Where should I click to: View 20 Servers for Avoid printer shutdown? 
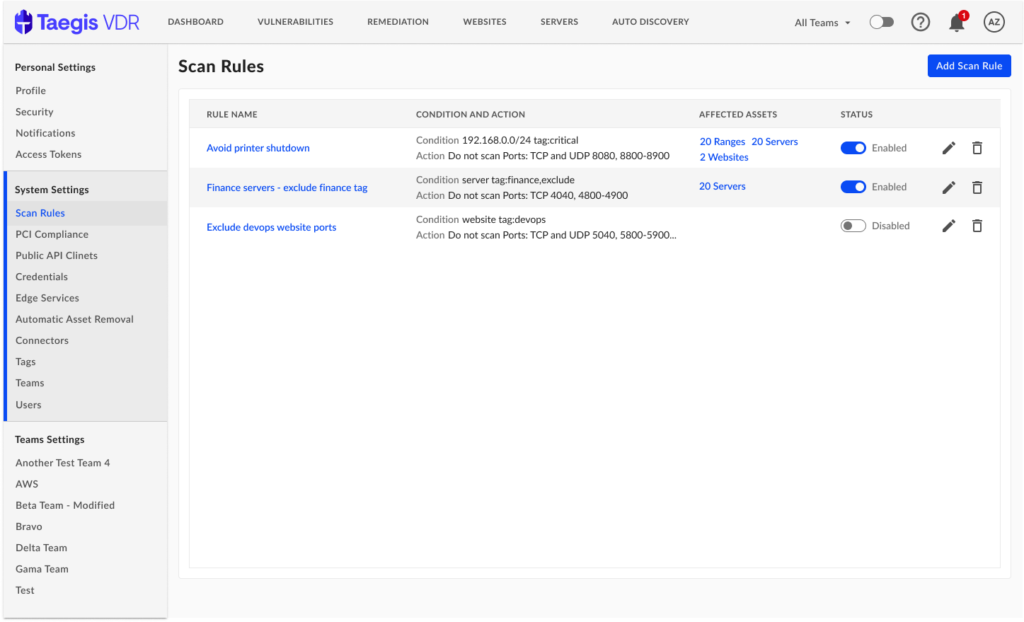tap(775, 142)
